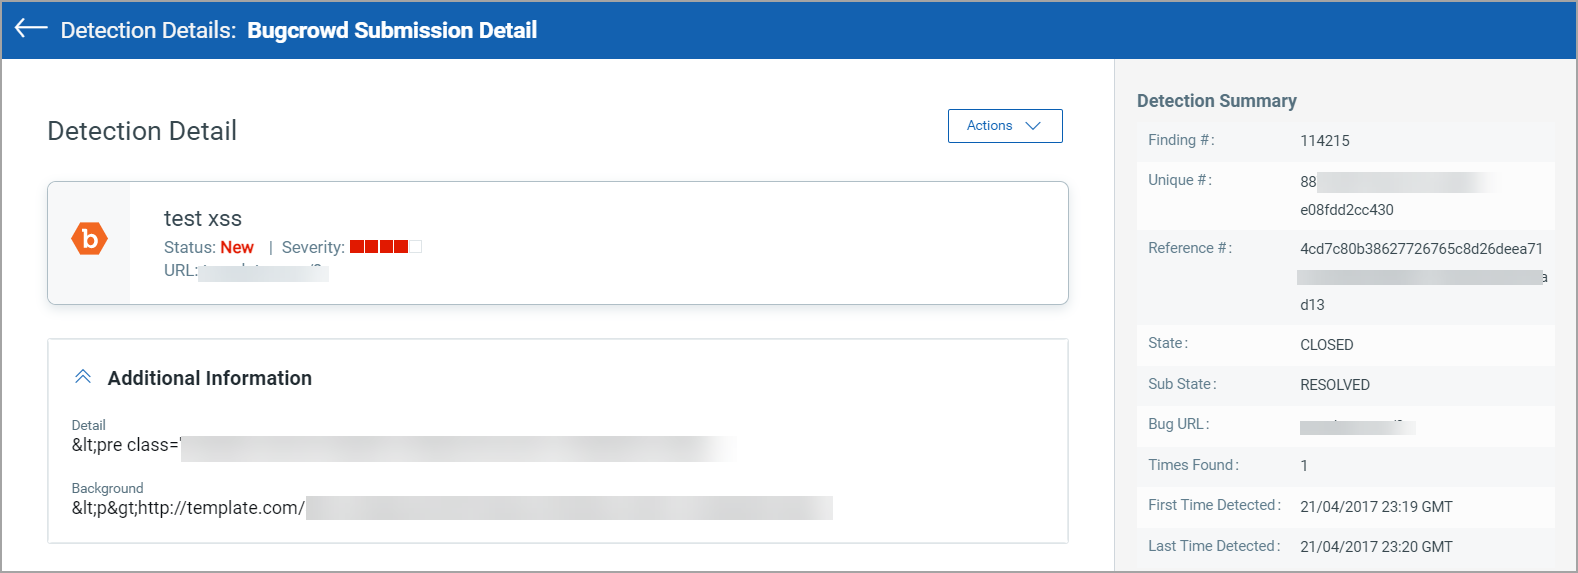Select the test xss detection title

point(203,218)
